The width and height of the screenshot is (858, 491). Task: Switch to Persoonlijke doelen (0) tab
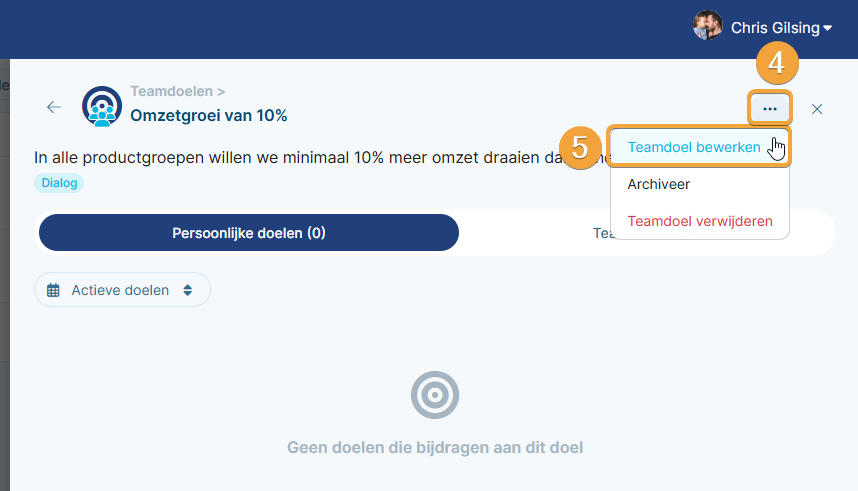click(249, 233)
